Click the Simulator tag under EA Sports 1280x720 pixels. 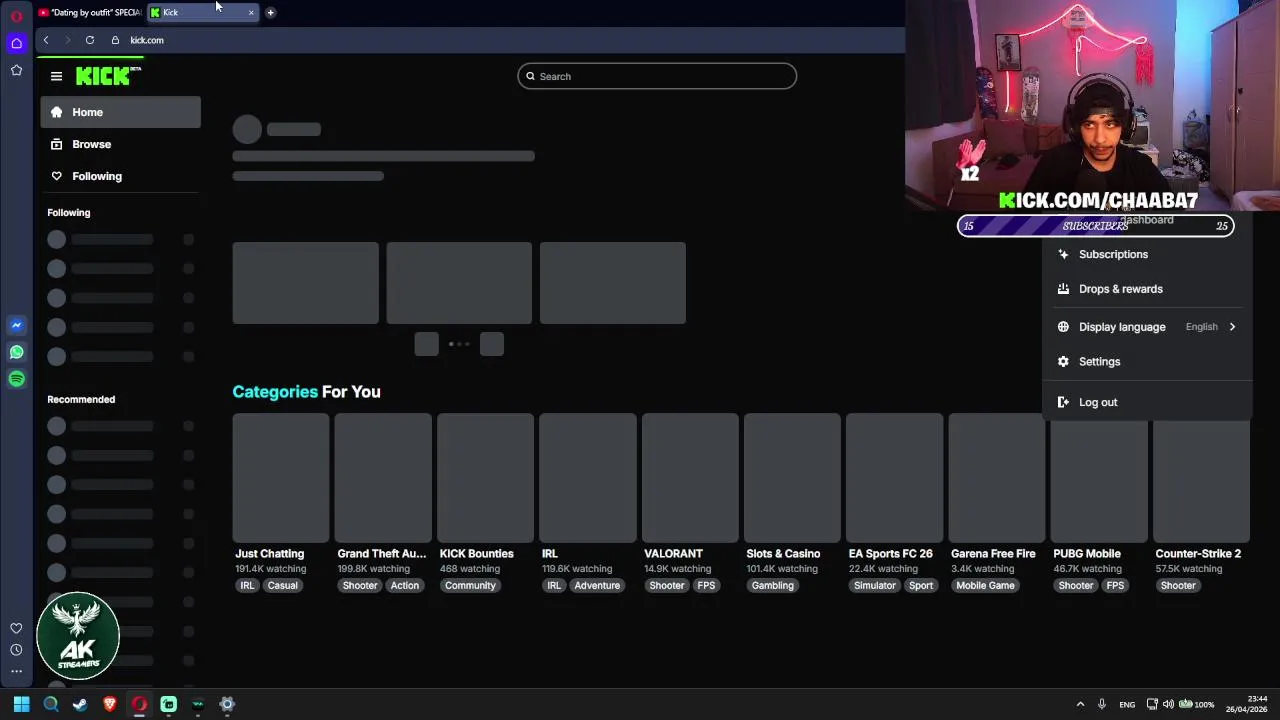[875, 586]
